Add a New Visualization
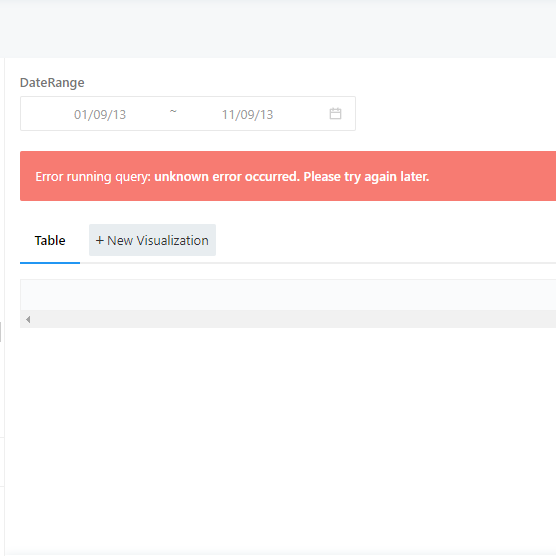 (152, 240)
